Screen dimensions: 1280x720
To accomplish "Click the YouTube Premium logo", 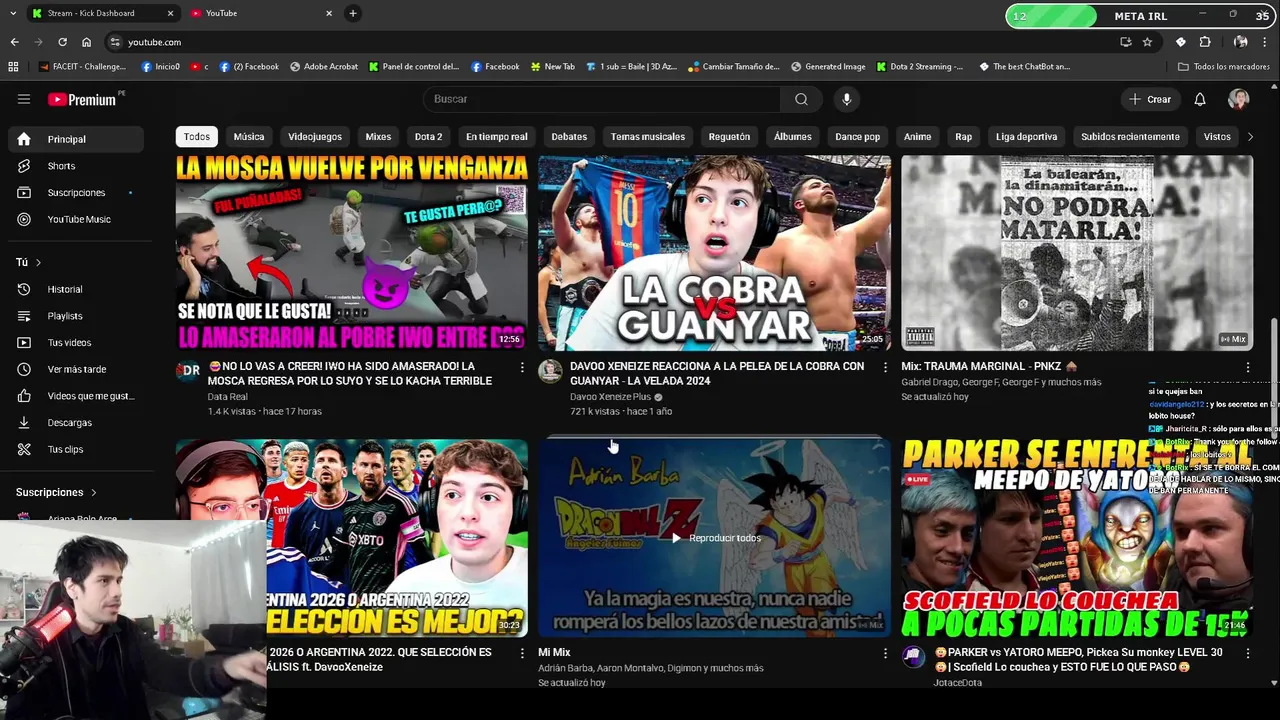I will (x=83, y=99).
